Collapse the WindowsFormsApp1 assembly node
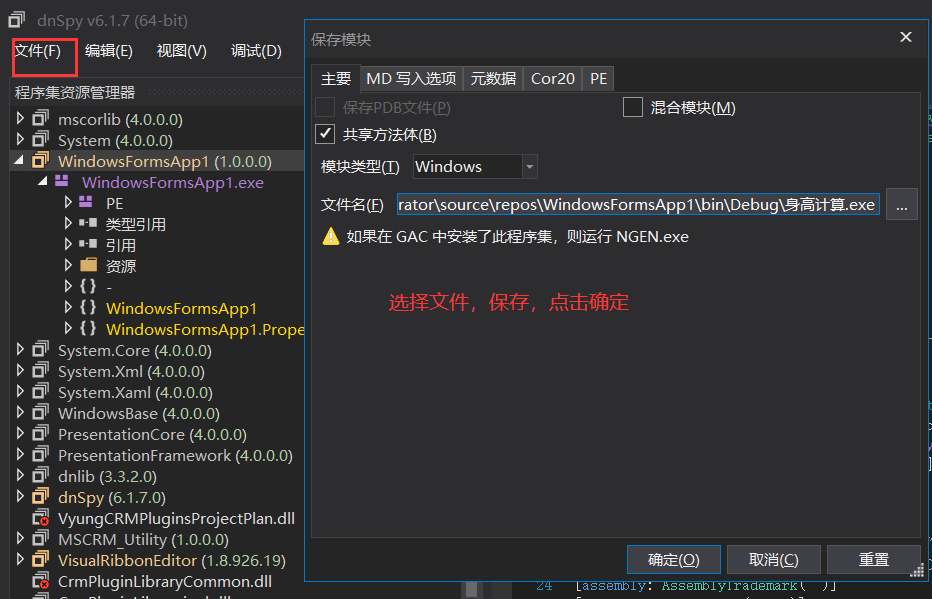This screenshot has width=932, height=599. [x=20, y=161]
